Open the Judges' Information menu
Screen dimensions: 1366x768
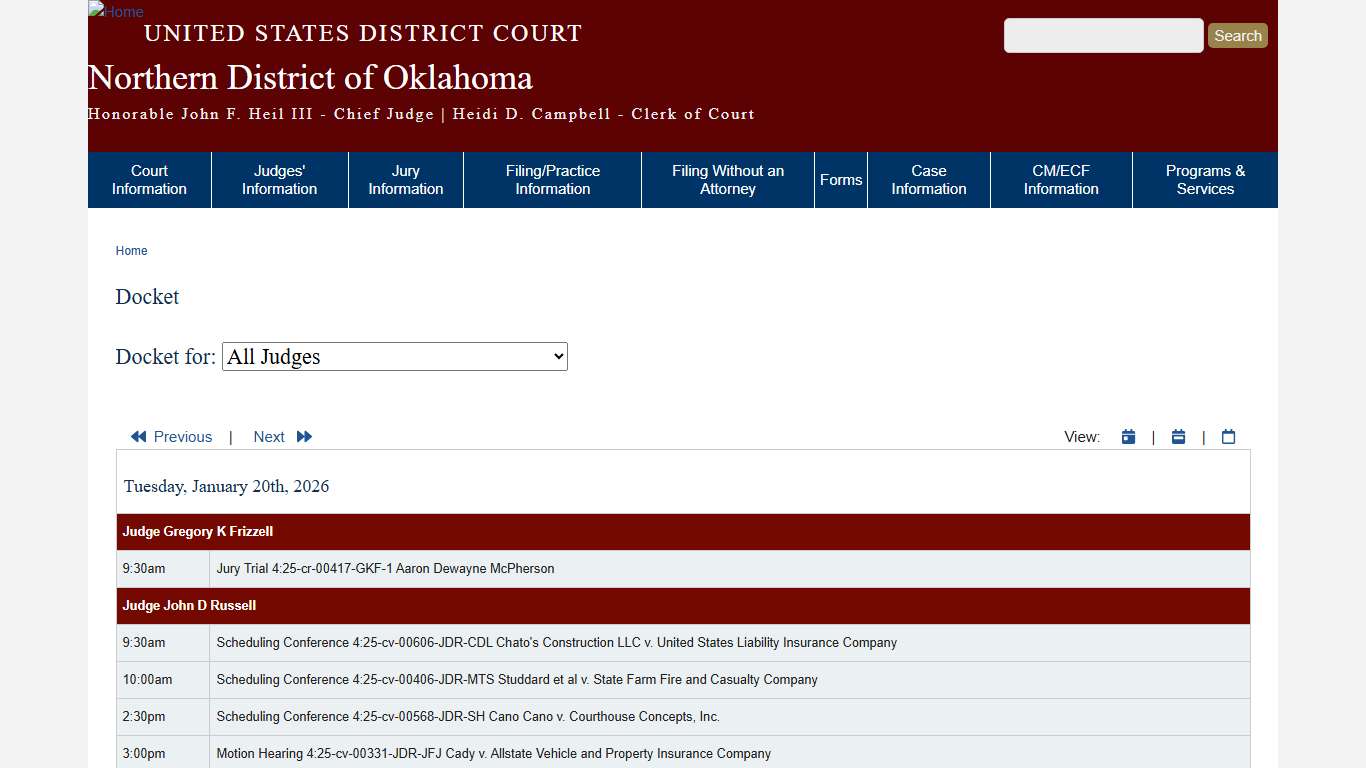[x=279, y=180]
